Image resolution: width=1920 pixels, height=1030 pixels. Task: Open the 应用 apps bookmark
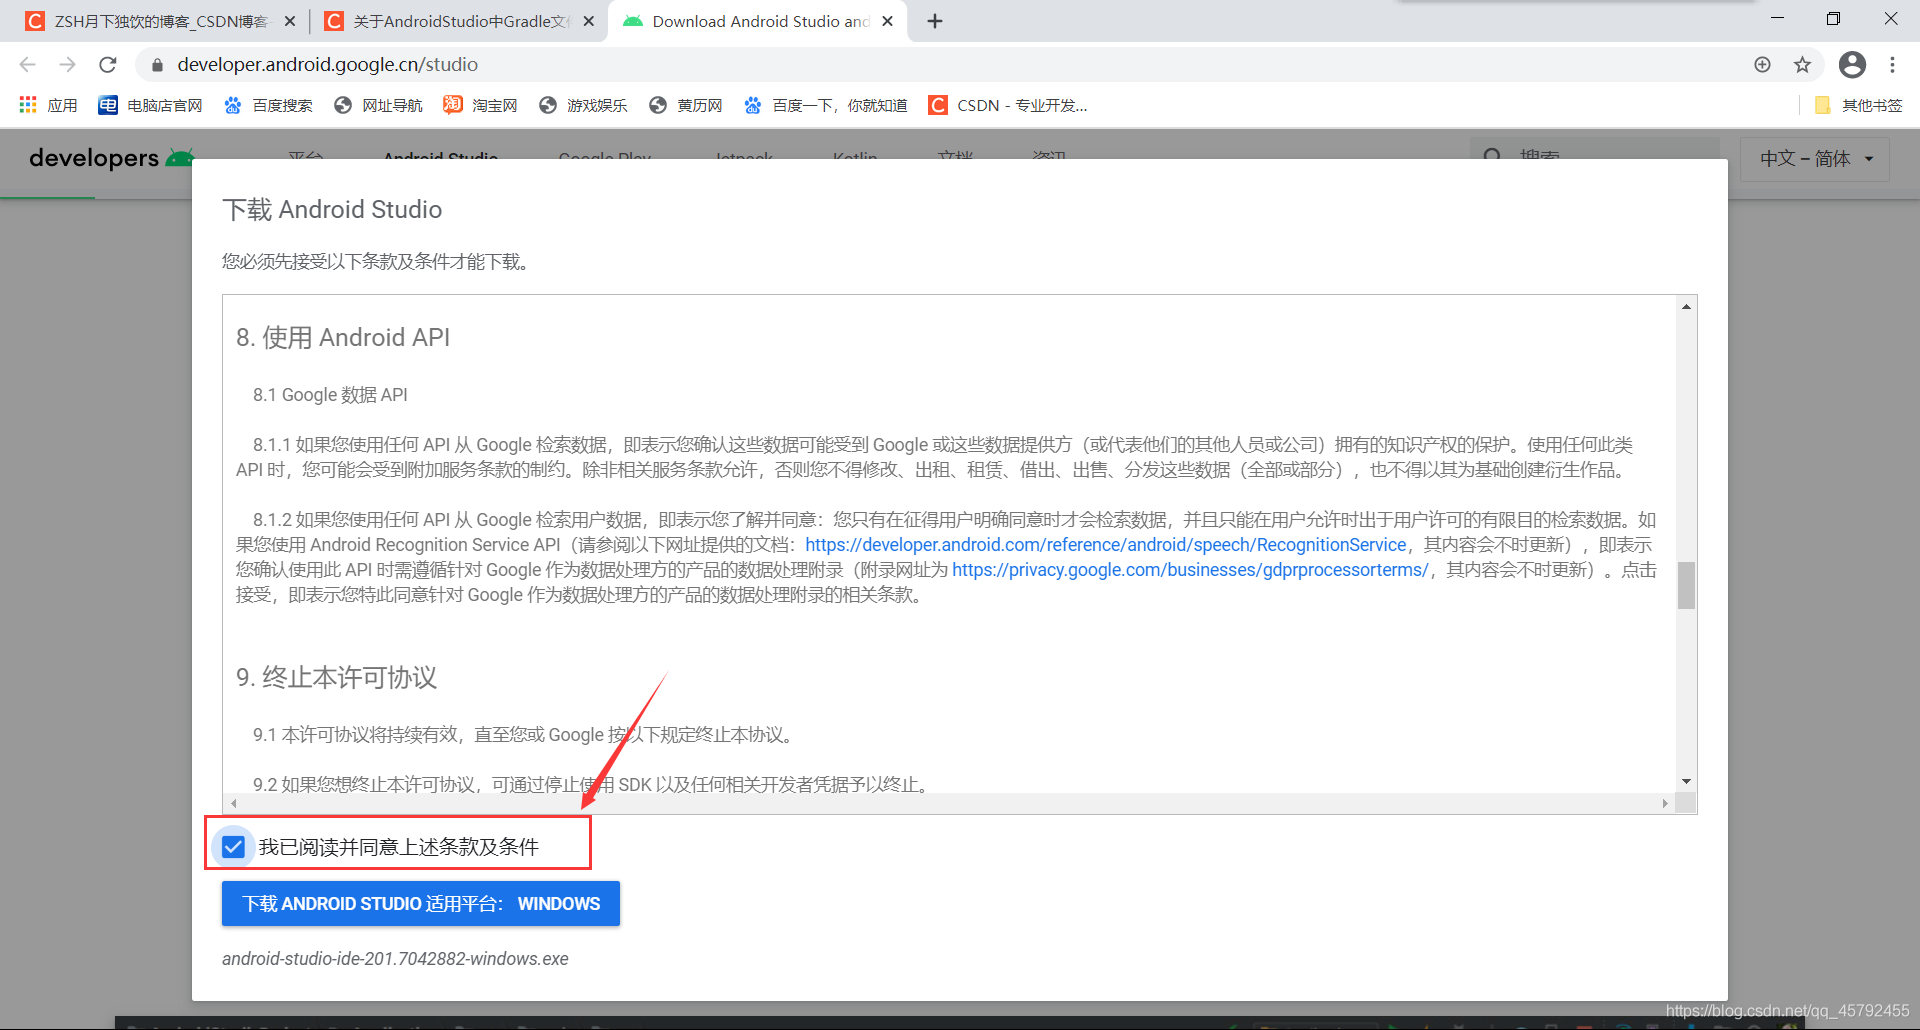tap(48, 105)
